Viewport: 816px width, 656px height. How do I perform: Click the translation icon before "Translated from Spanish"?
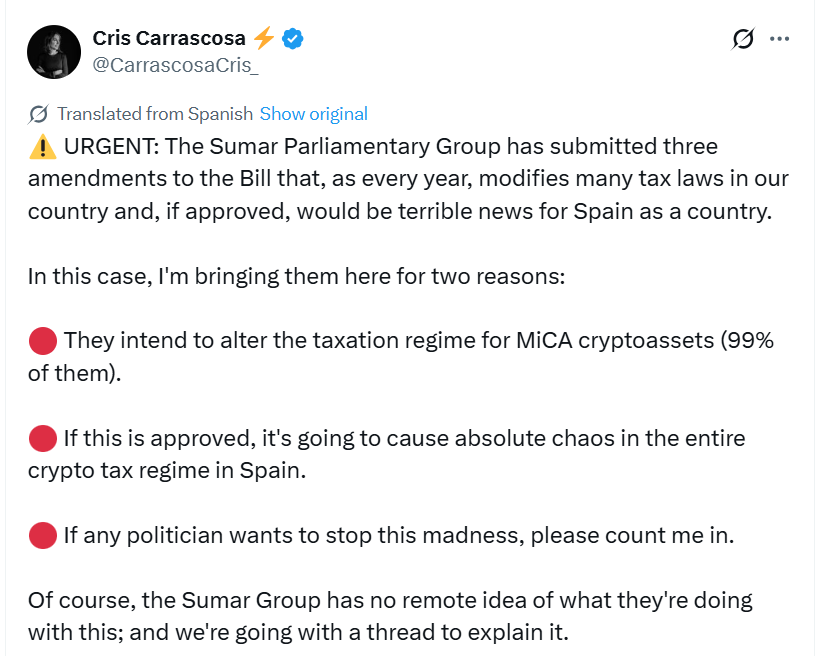point(38,114)
